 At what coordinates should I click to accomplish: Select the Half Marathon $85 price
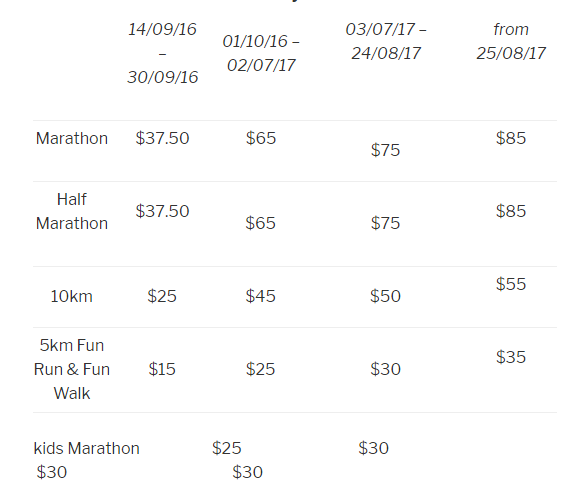click(x=511, y=211)
